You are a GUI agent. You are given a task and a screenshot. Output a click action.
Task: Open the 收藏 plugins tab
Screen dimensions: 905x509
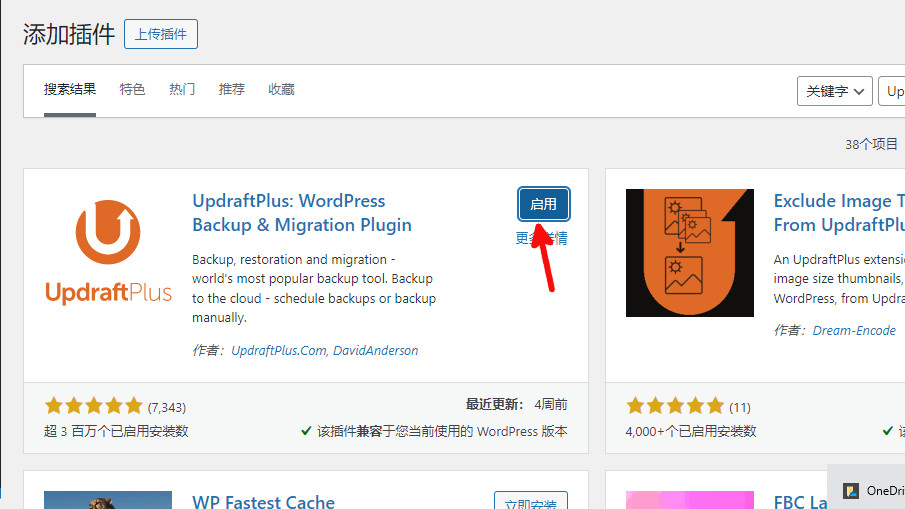click(281, 89)
